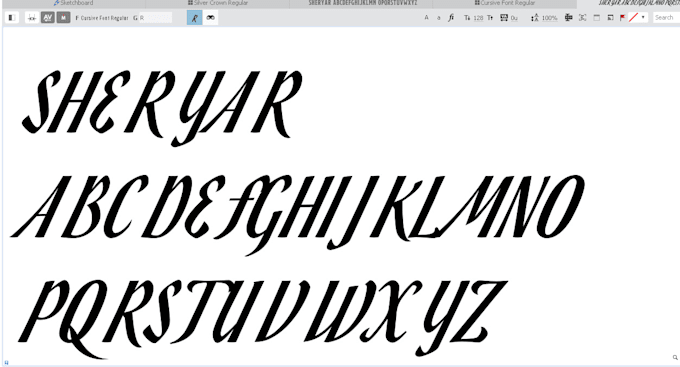Screen dimensions: 680x367
Task: Toggle the sidebar panel icon
Action: (x=12, y=18)
